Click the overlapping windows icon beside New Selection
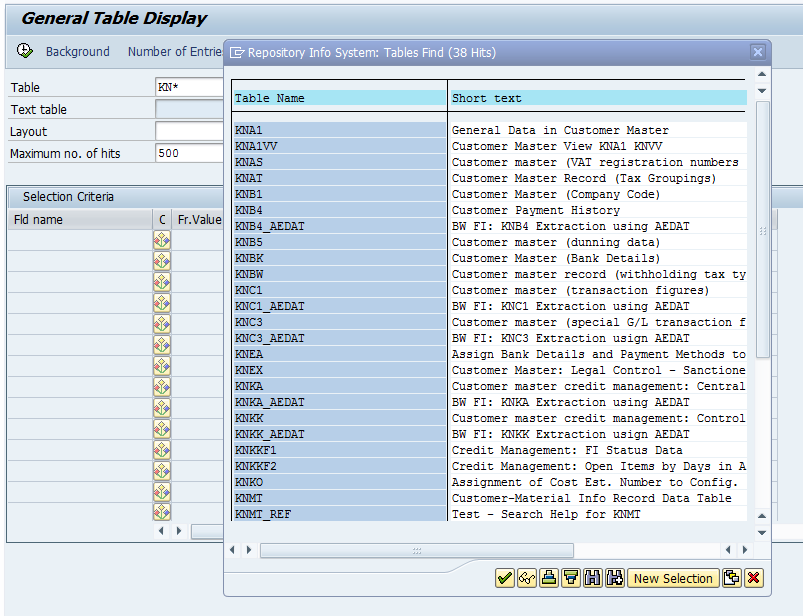Viewport: 803px width, 616px height. pos(732,578)
